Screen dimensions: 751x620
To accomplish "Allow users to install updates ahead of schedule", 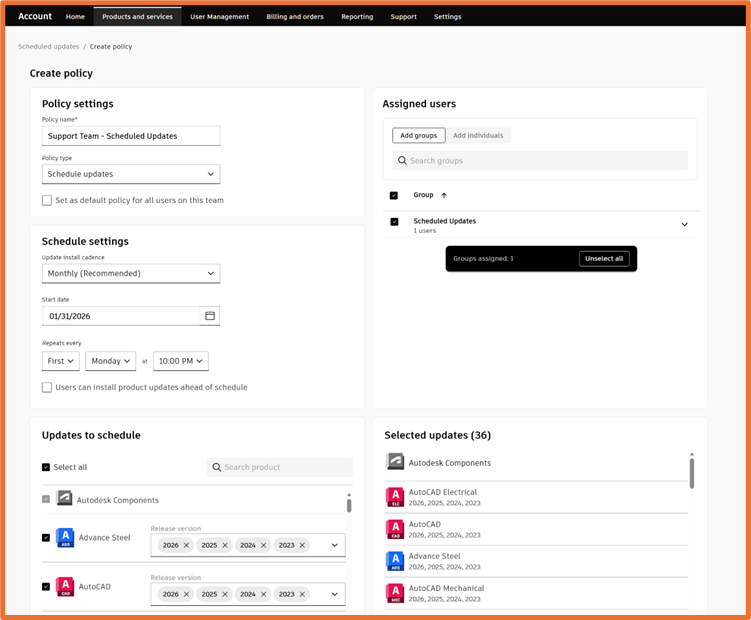I will (x=47, y=387).
